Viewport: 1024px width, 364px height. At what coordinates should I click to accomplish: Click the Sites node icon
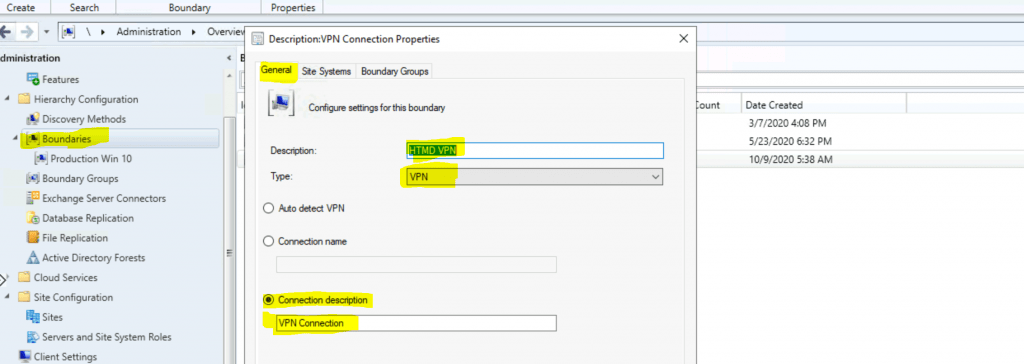pyautogui.click(x=33, y=317)
